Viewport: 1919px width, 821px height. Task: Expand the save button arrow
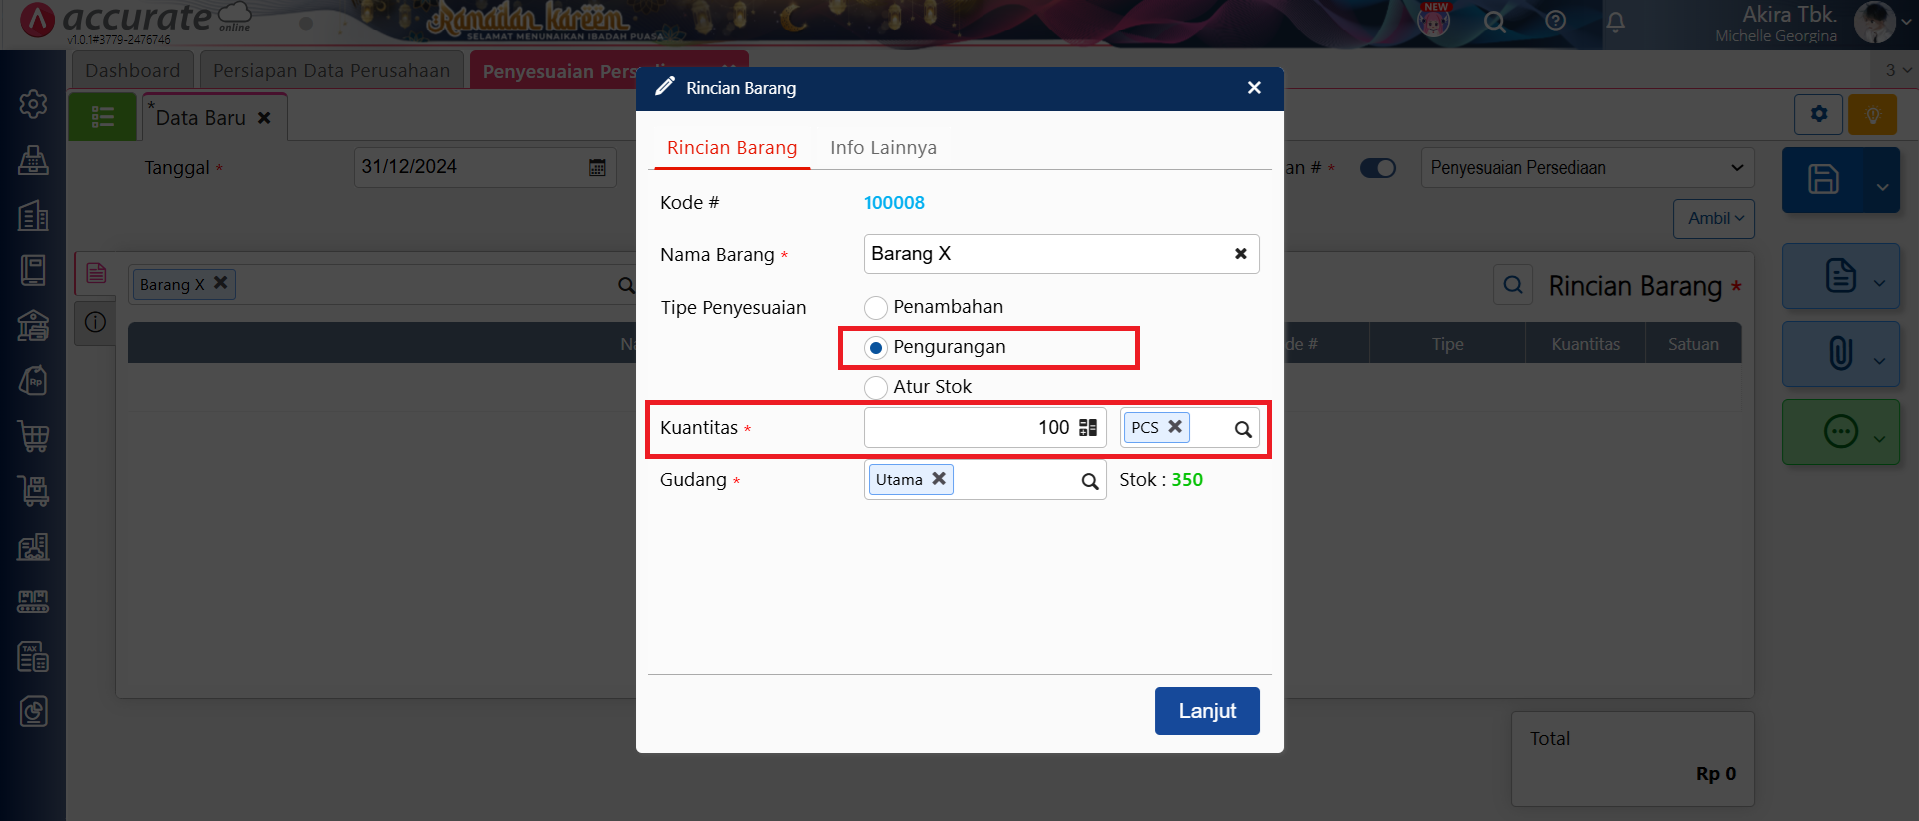pos(1881,186)
